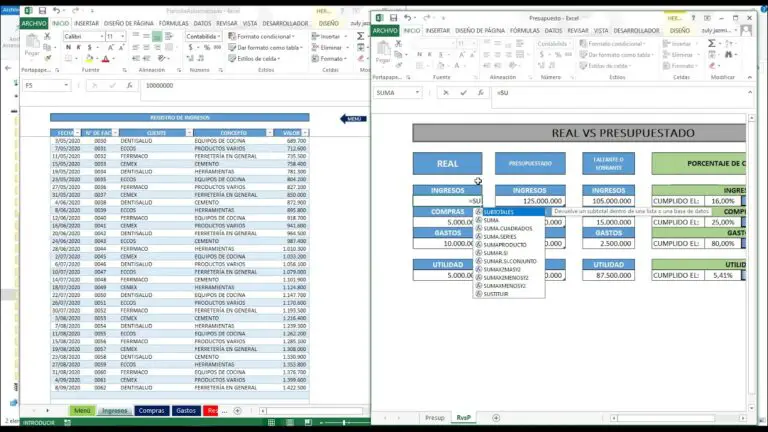Image resolution: width=768 pixels, height=432 pixels.
Task: Switch to the Compras sheet tab
Action: pyautogui.click(x=151, y=410)
